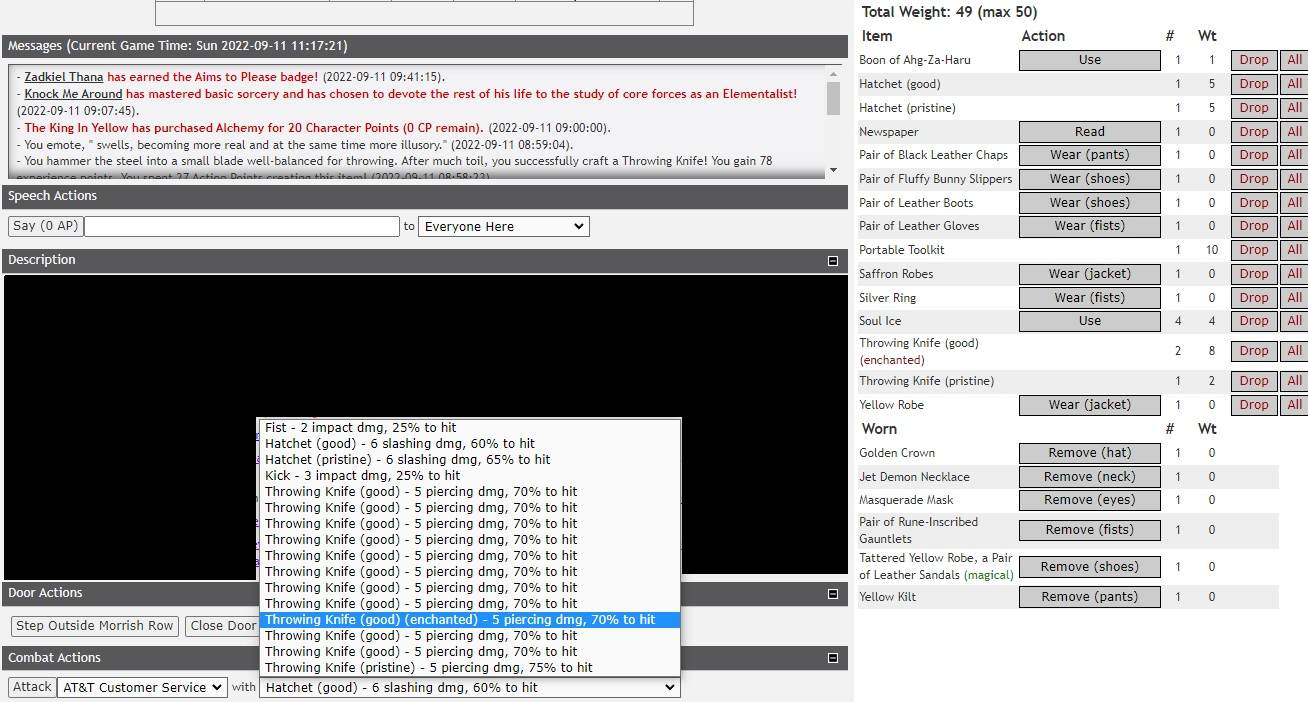
Task: Drop All Saffron Robes
Action: pos(1295,274)
